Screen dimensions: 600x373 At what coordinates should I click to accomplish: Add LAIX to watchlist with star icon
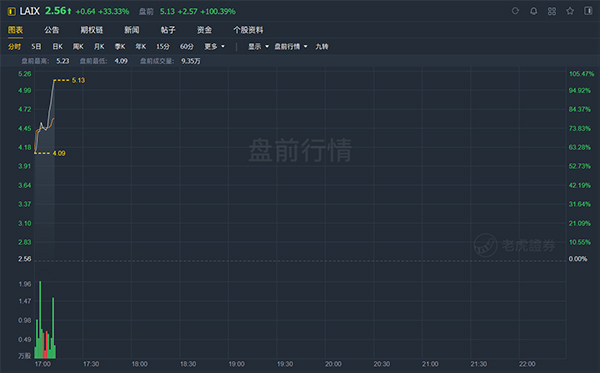(570, 11)
